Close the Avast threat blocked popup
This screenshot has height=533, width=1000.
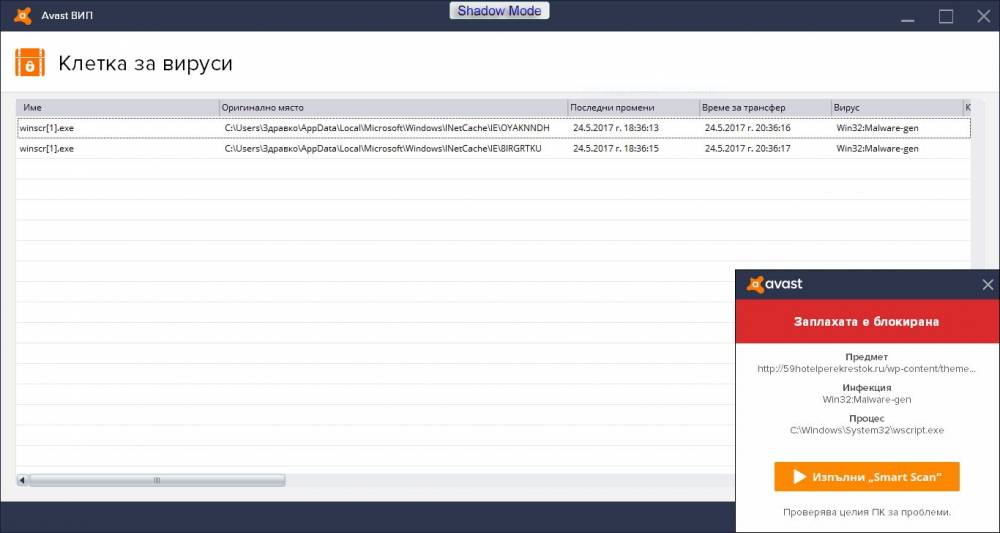point(987,285)
